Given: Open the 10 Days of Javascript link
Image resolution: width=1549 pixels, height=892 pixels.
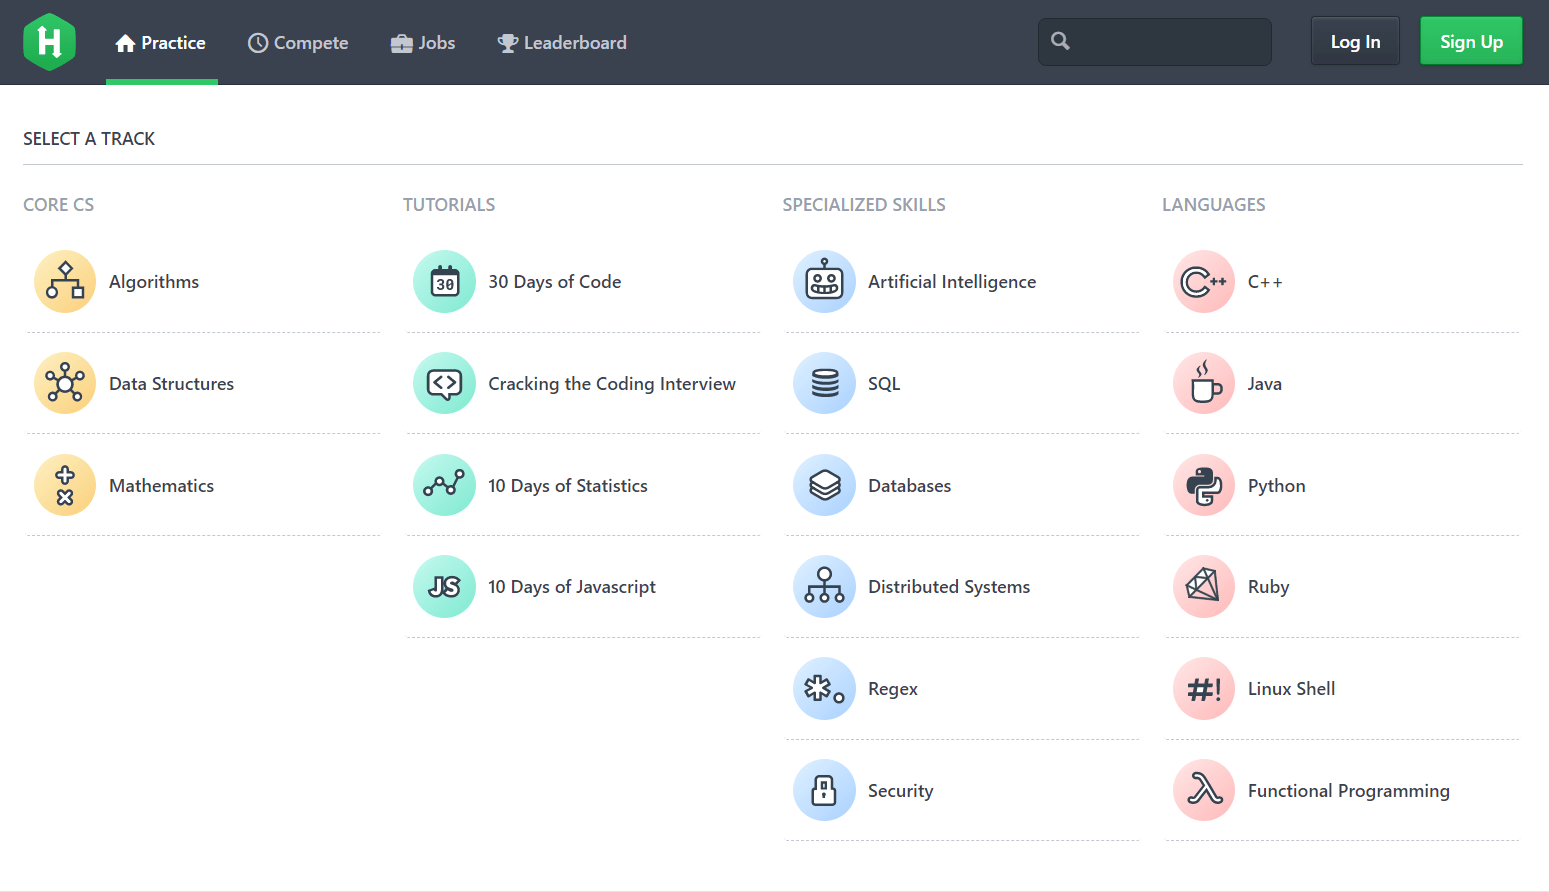Looking at the screenshot, I should click(x=572, y=587).
